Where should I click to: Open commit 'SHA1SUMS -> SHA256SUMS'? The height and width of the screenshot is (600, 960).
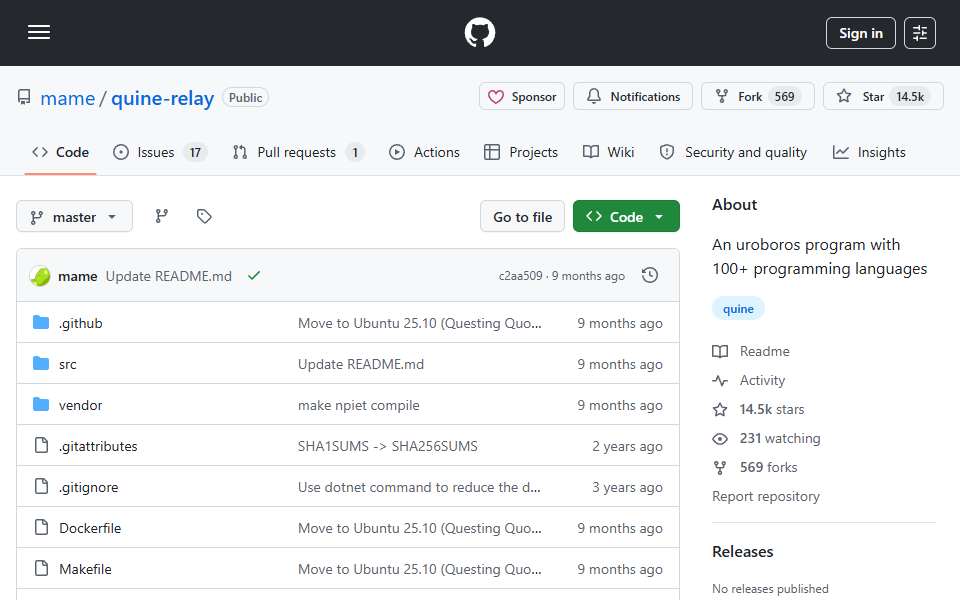coord(388,446)
